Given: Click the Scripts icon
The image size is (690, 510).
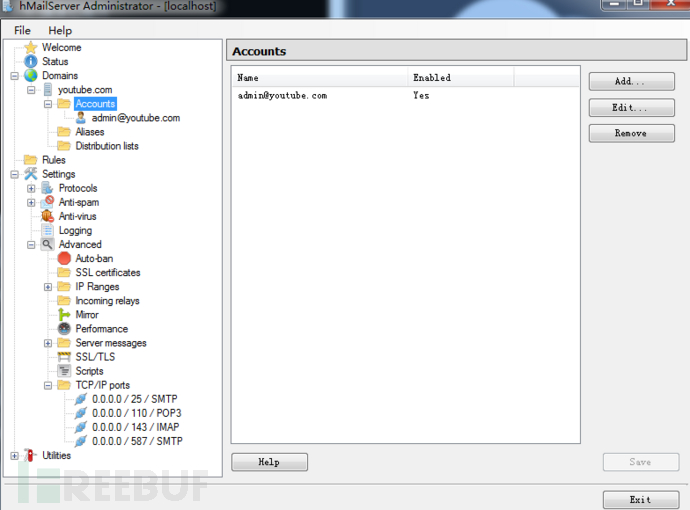Looking at the screenshot, I should click(64, 371).
